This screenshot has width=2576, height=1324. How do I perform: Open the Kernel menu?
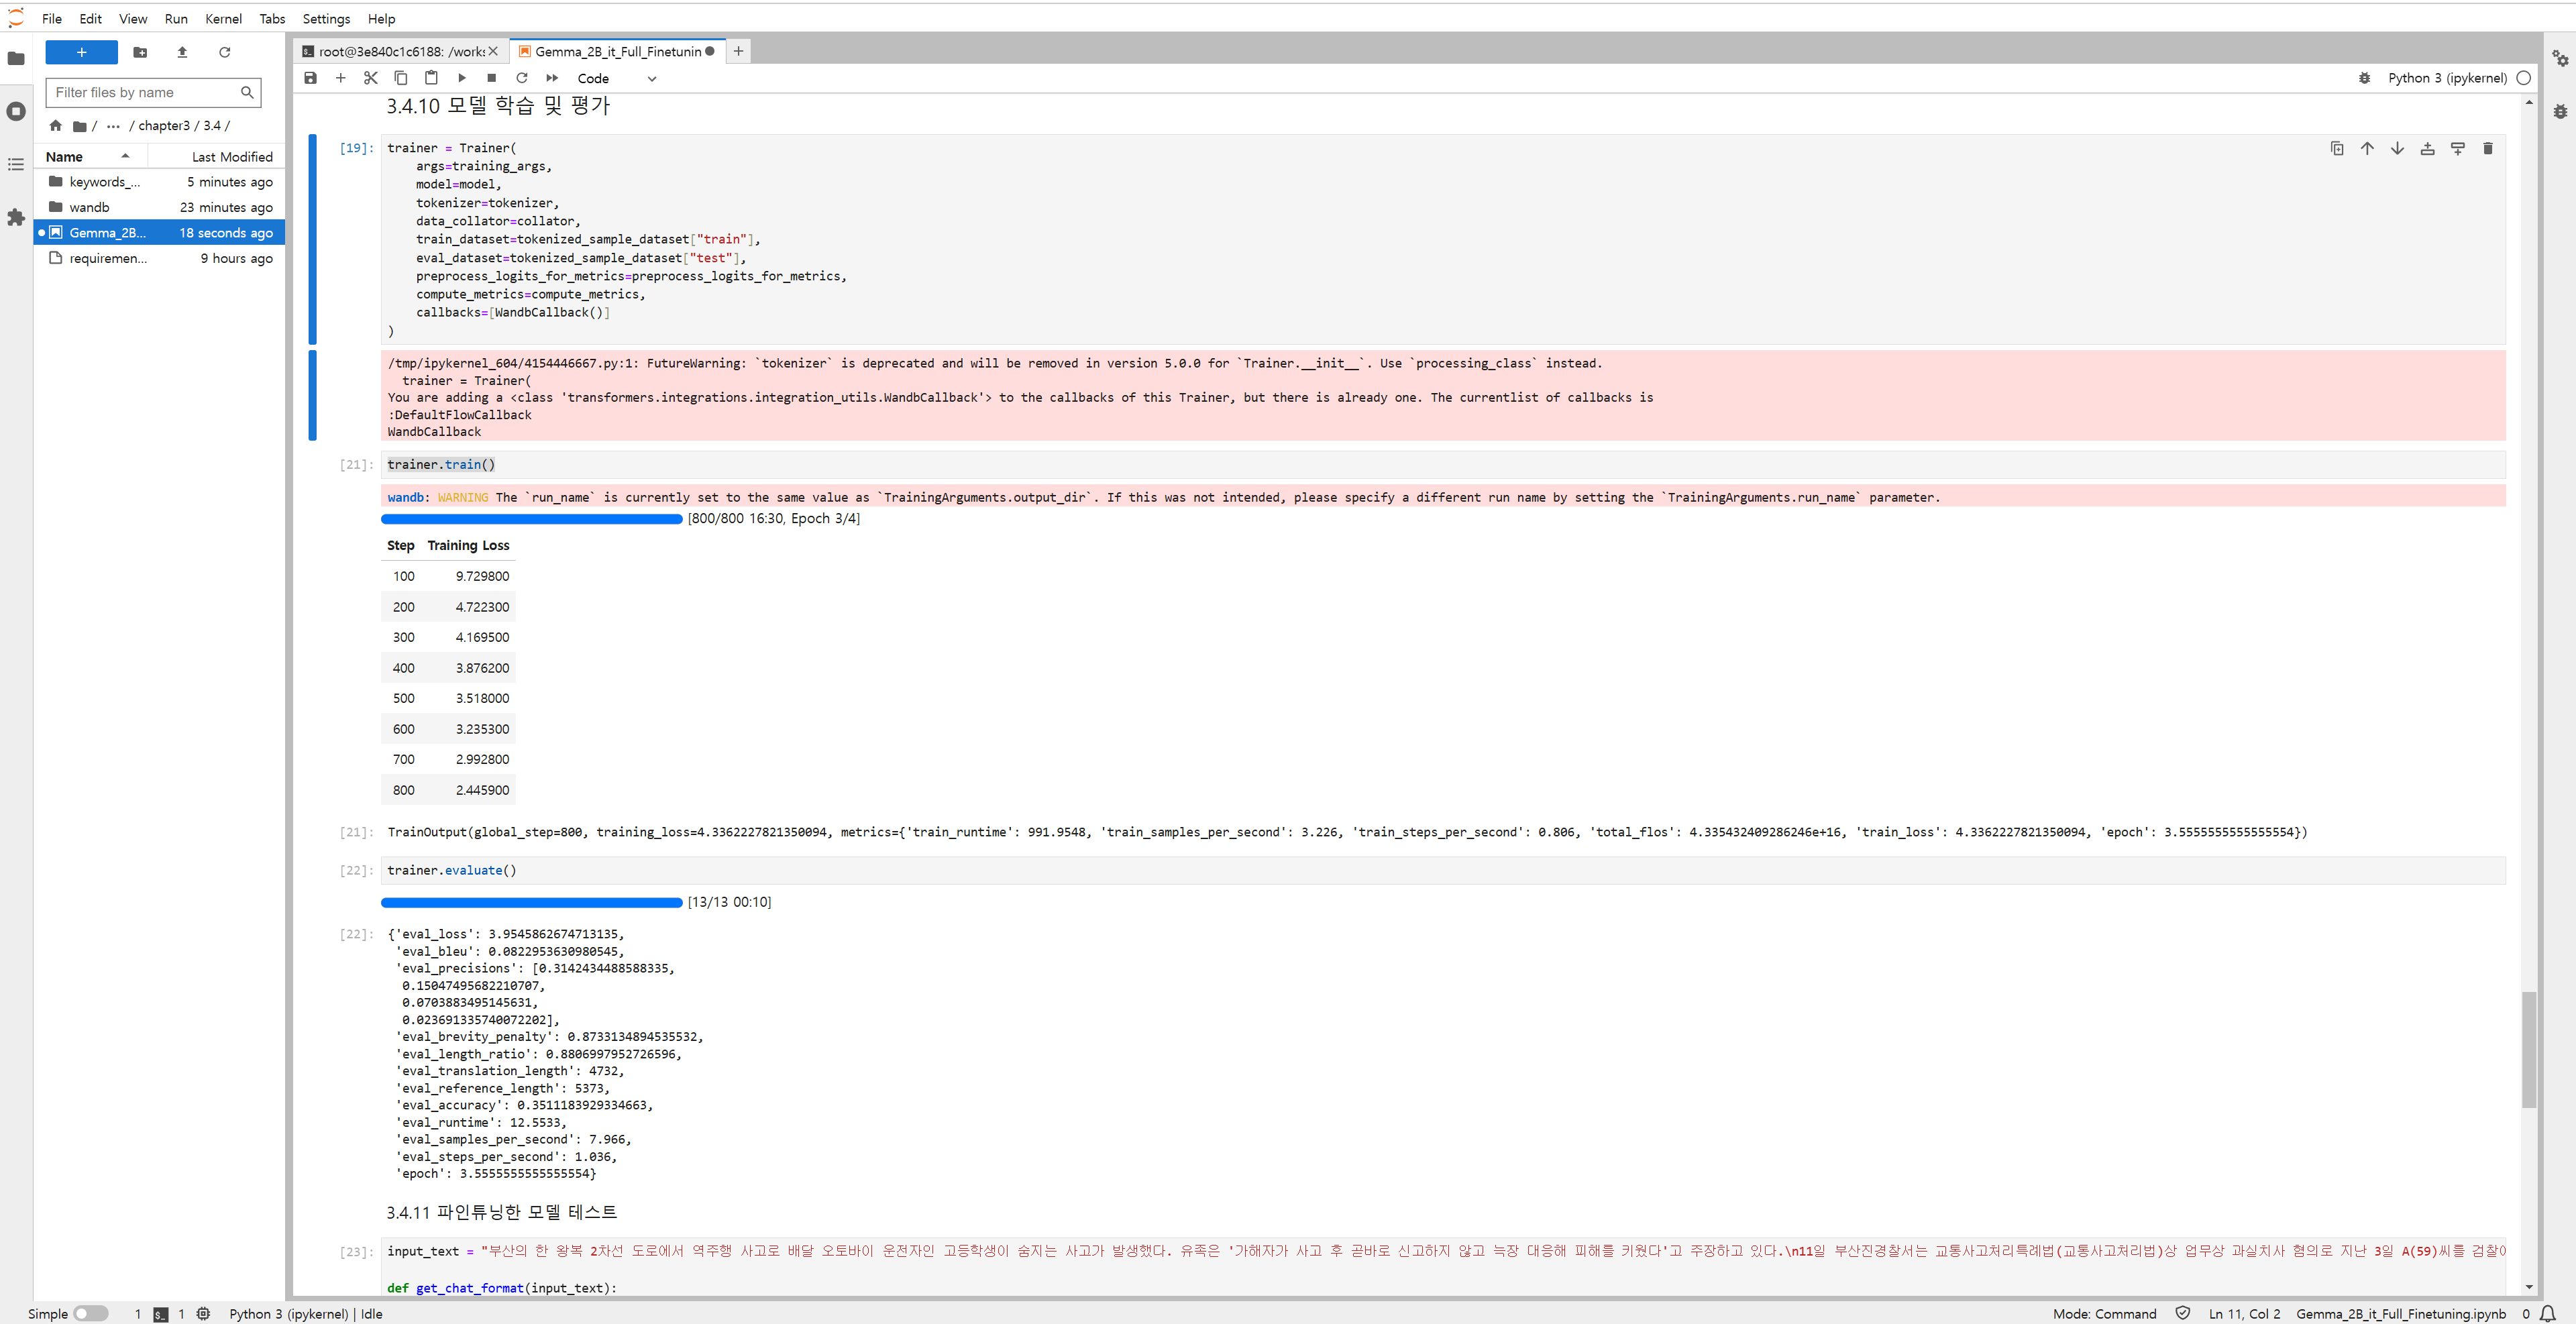[x=222, y=19]
